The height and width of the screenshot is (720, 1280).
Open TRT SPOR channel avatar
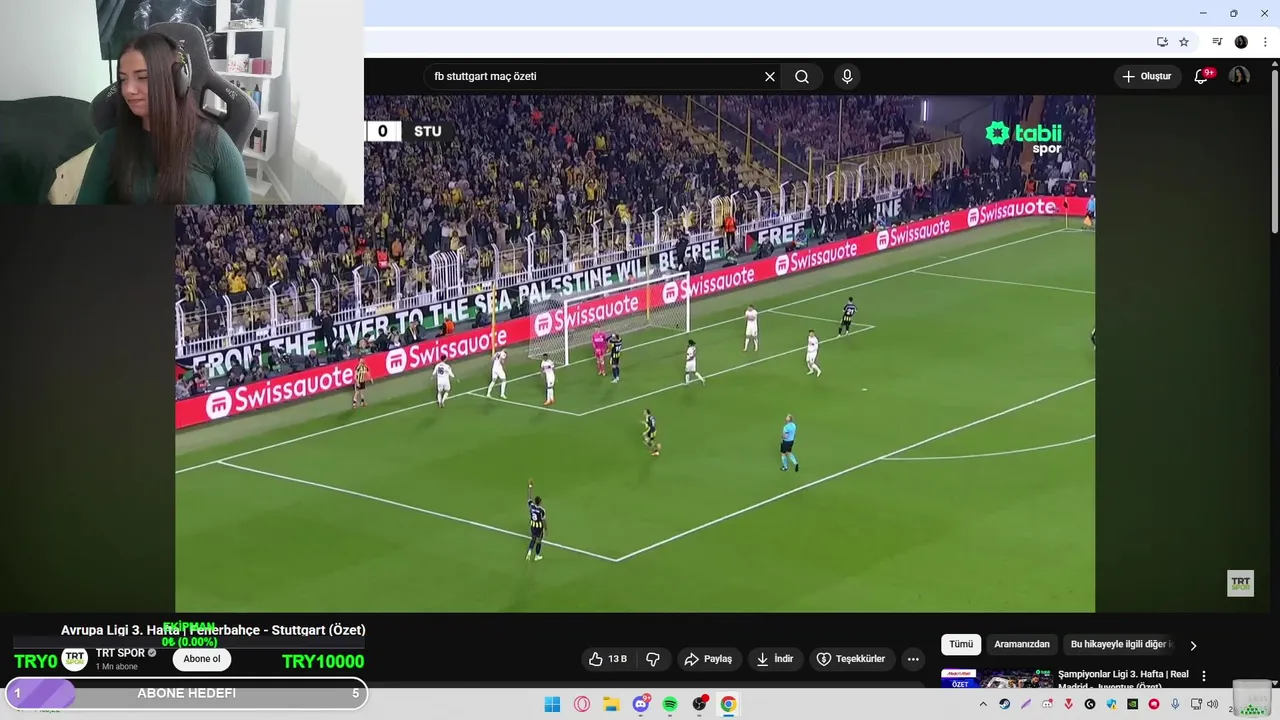[x=75, y=659]
